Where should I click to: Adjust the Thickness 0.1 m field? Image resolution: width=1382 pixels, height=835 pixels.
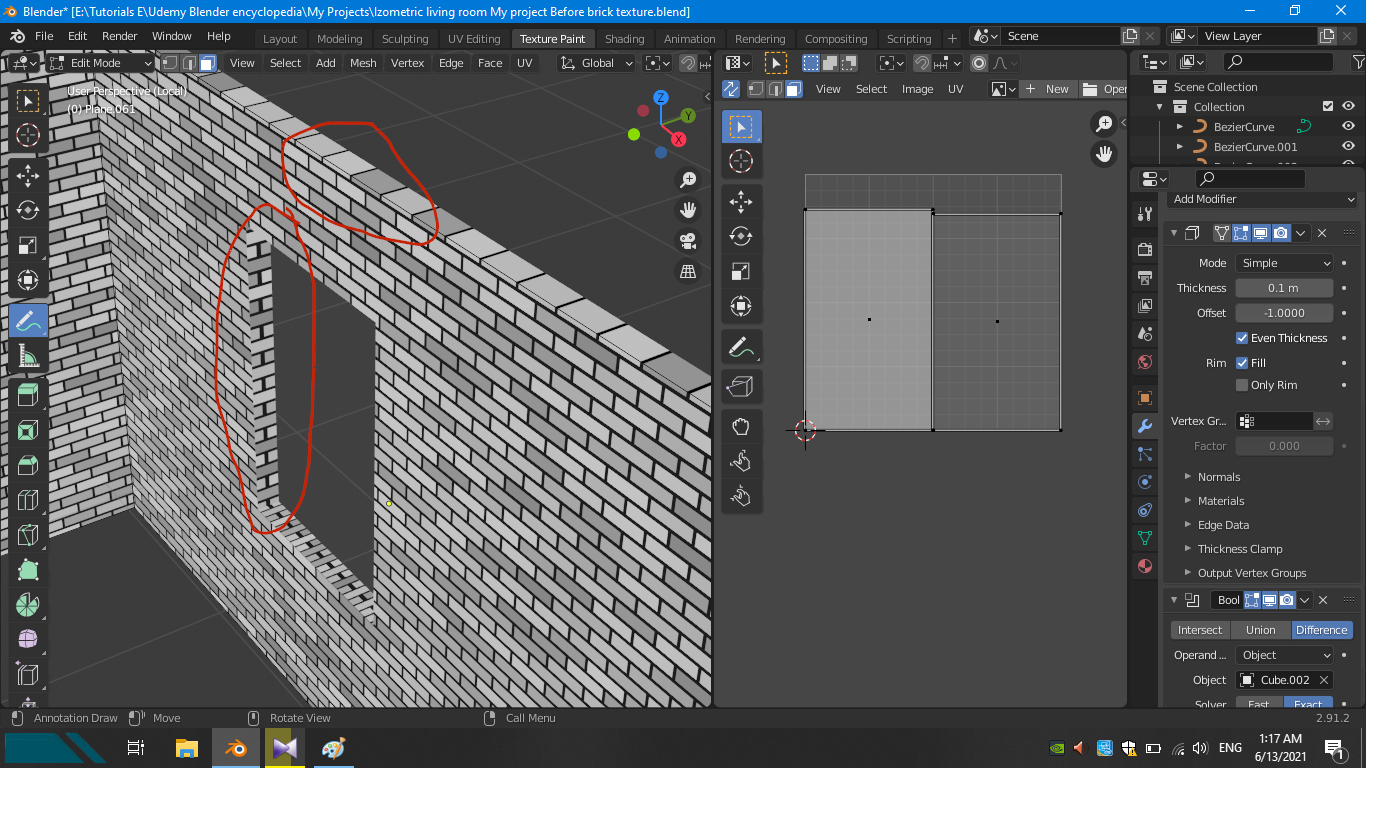point(1285,288)
